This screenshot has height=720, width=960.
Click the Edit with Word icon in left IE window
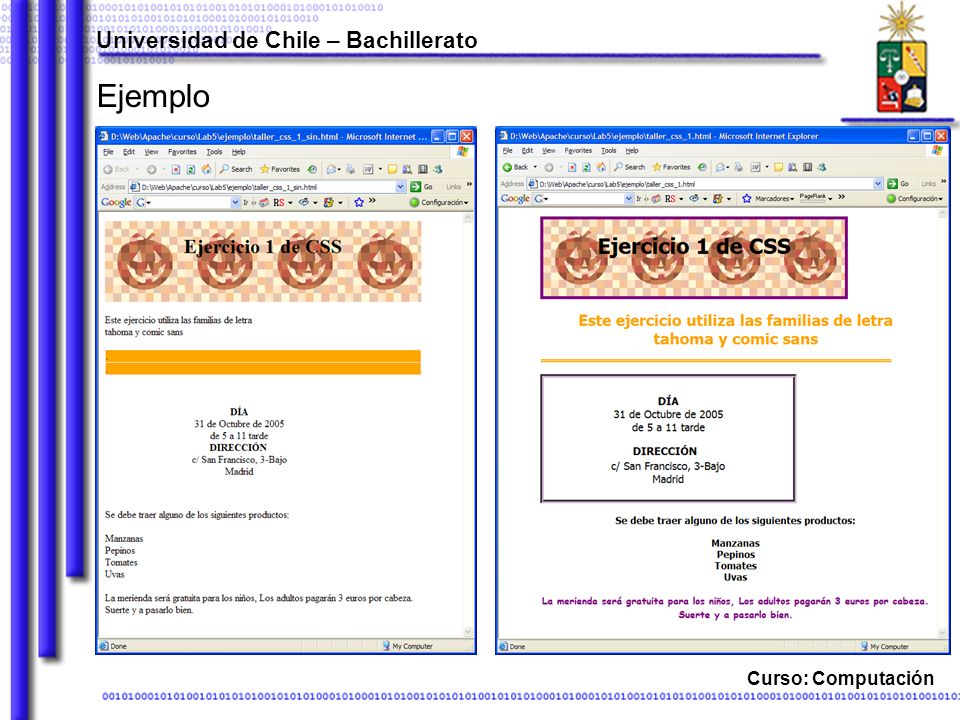[368, 170]
